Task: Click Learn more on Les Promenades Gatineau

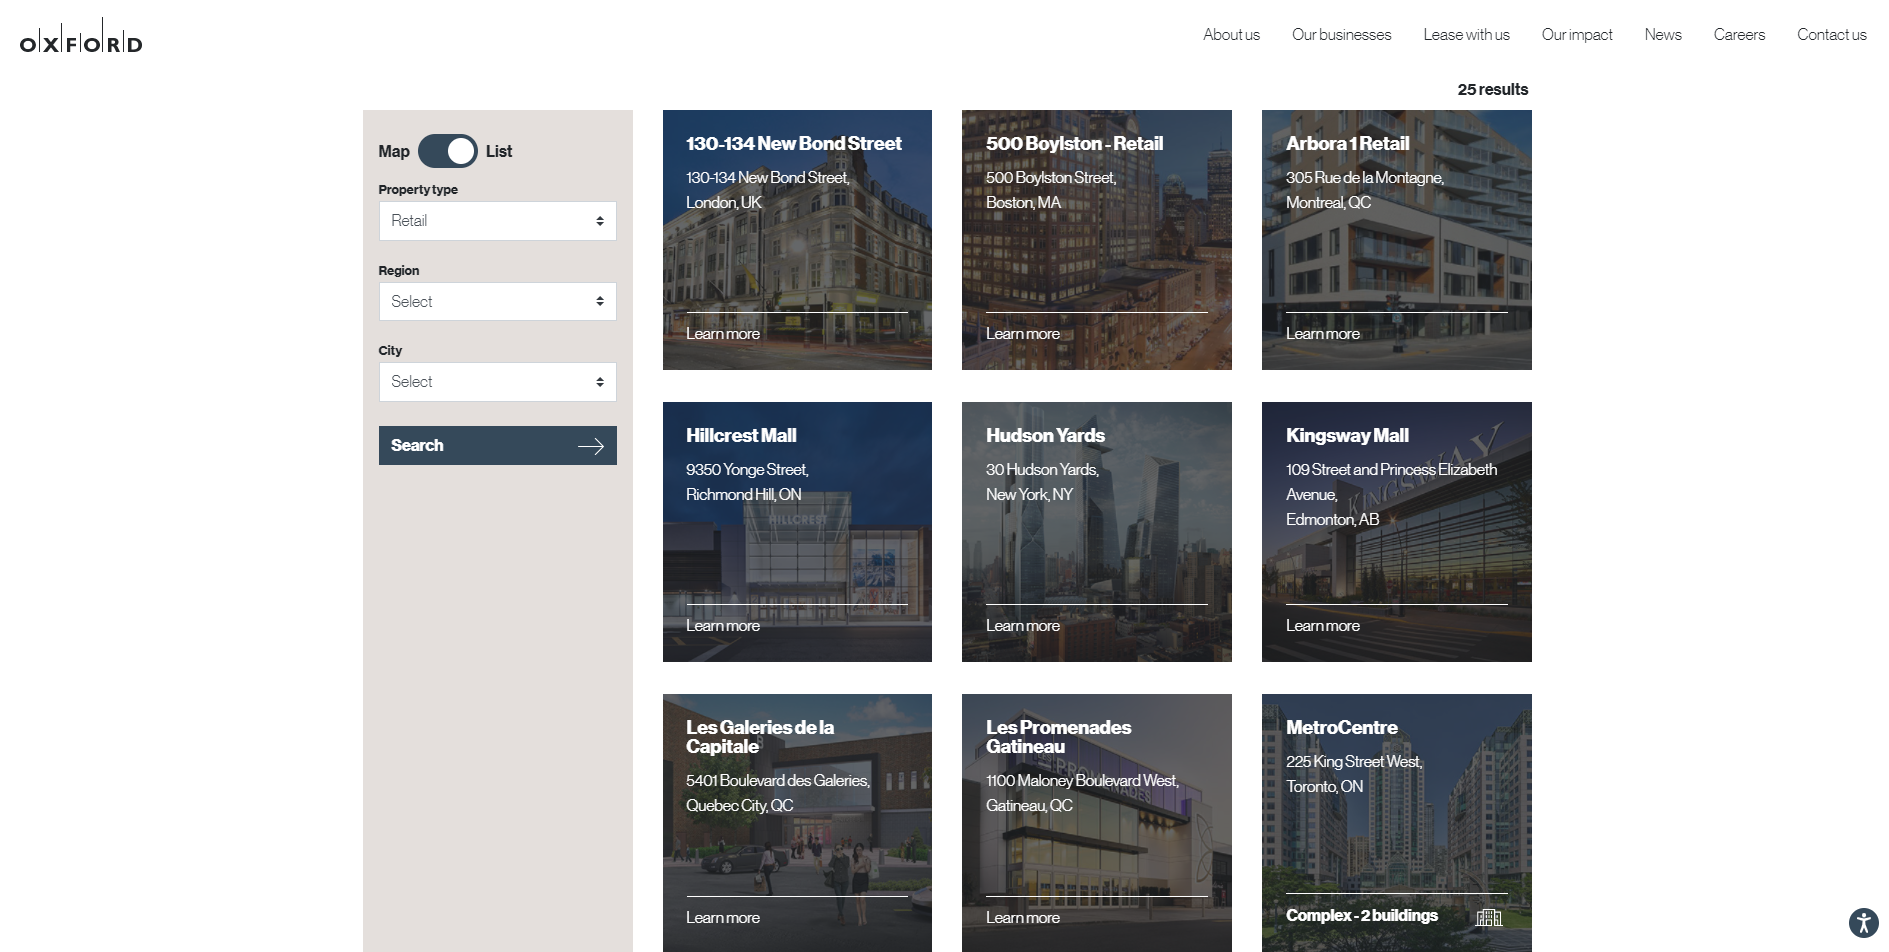Action: pos(1023,918)
